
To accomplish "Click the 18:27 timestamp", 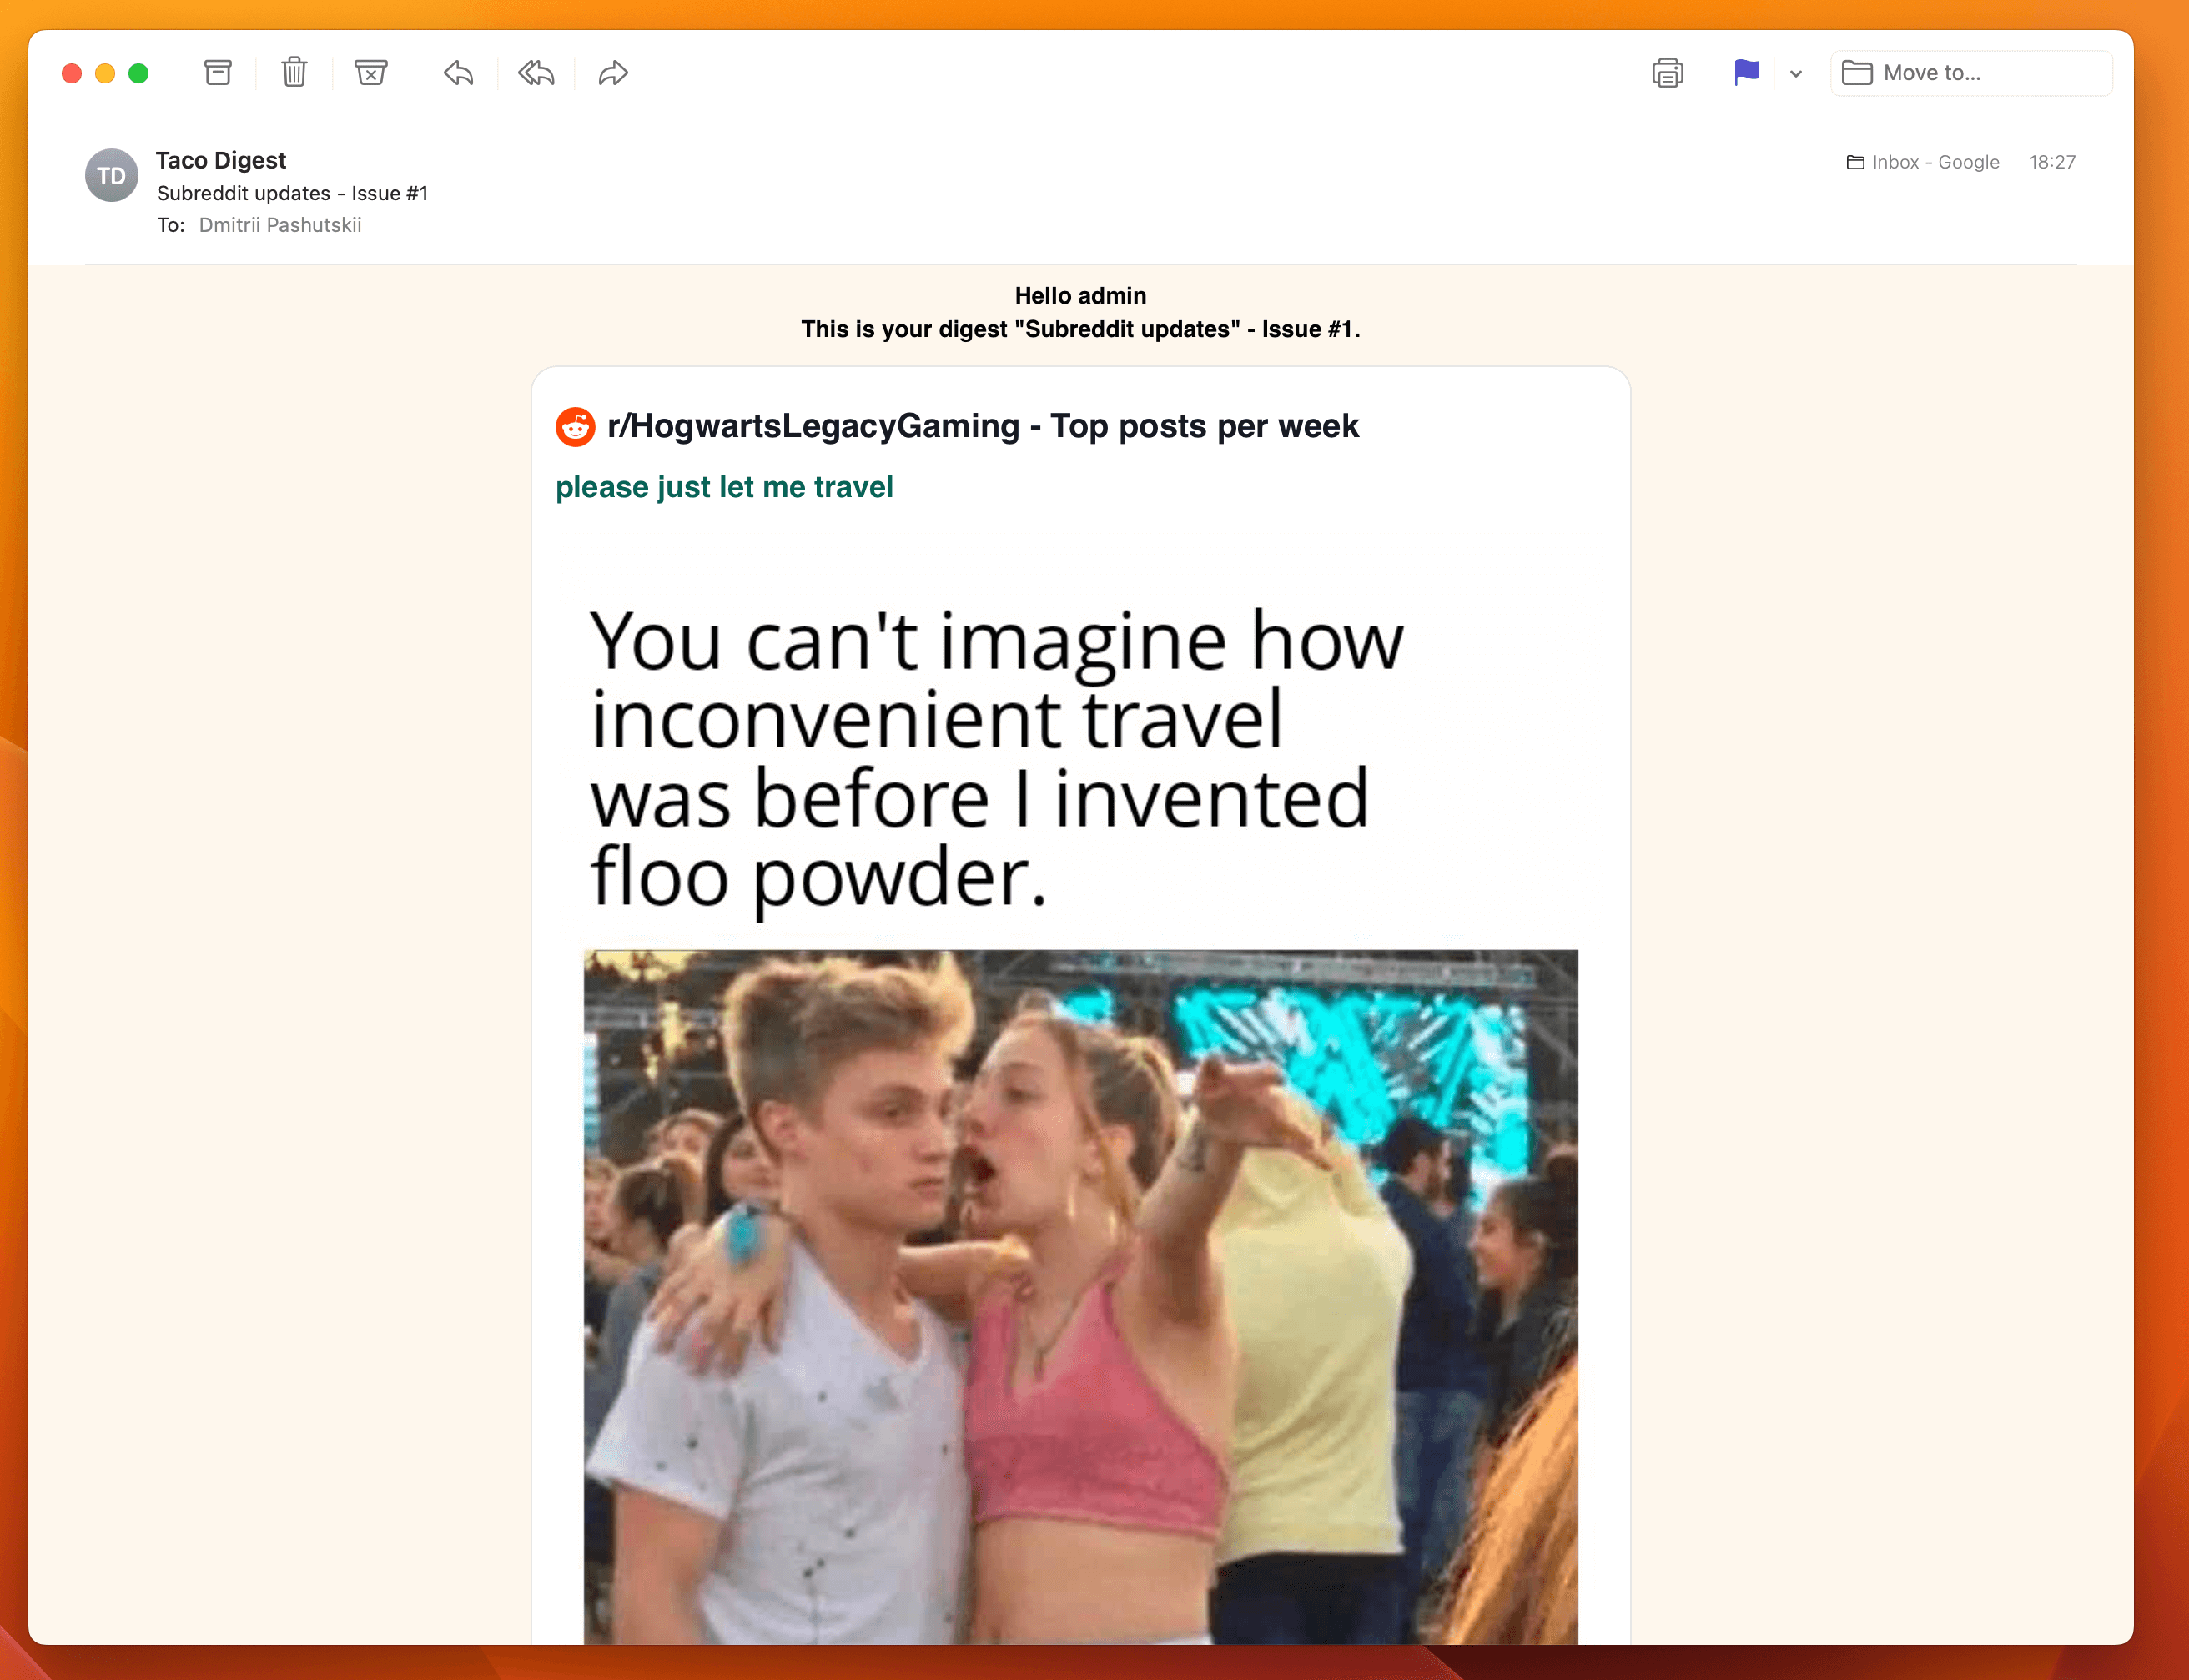I will 2052,162.
